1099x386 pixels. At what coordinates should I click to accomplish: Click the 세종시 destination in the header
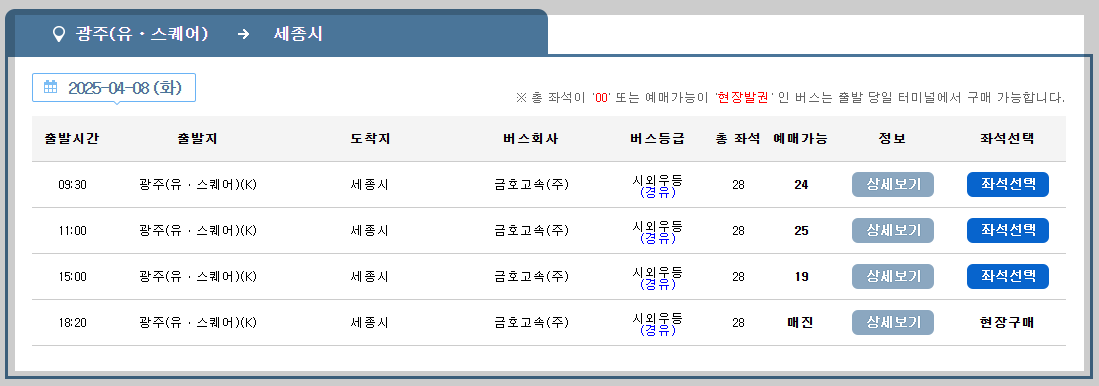pos(298,34)
